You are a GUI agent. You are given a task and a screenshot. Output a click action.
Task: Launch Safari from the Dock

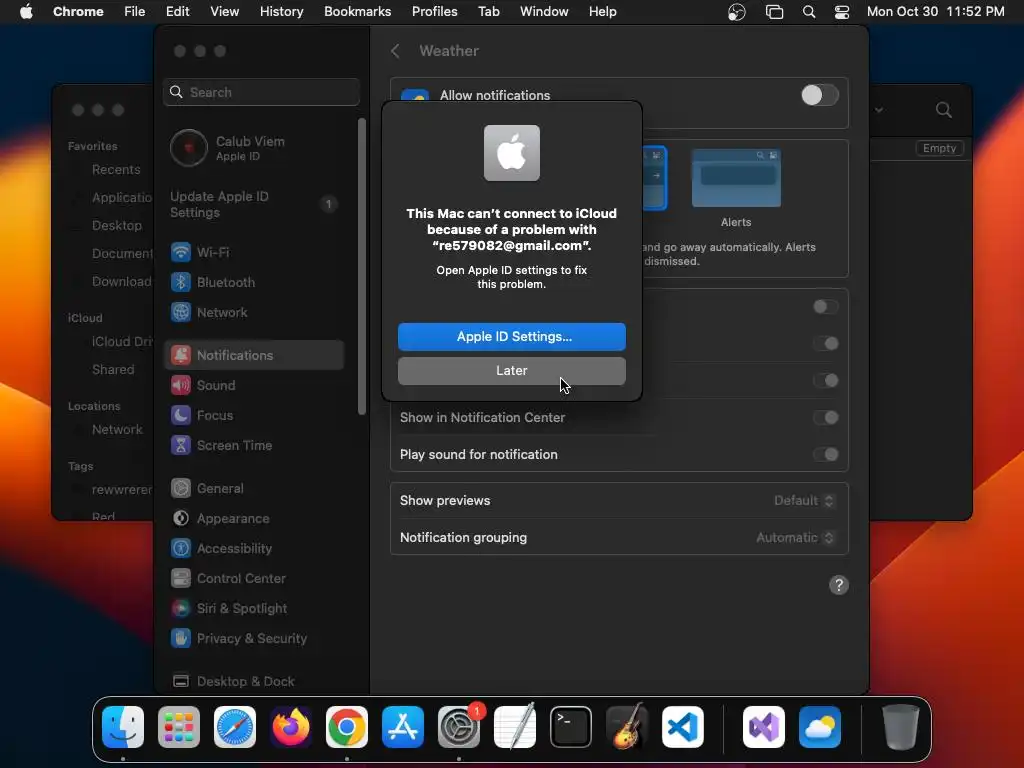click(x=235, y=727)
